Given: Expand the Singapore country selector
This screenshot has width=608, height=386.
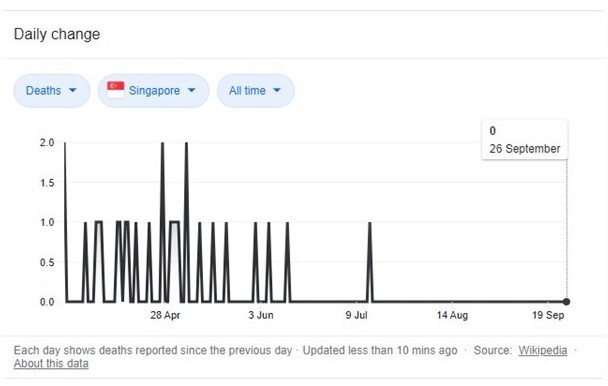Looking at the screenshot, I should pyautogui.click(x=154, y=91).
